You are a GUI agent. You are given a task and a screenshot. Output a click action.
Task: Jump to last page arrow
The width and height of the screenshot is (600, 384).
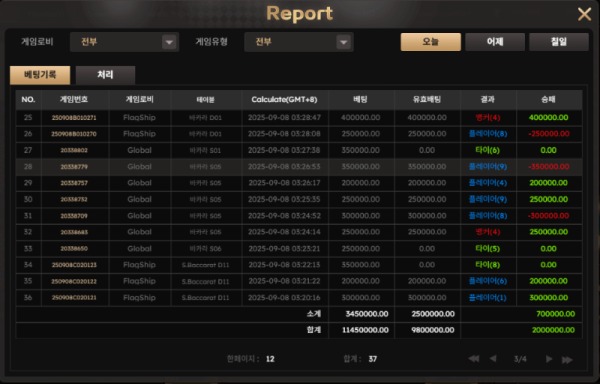(567, 359)
